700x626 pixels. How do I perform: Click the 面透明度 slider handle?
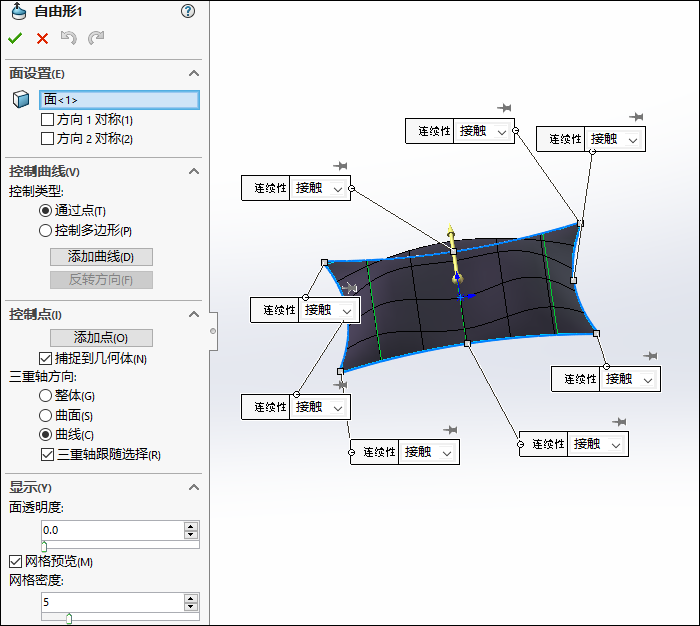[44, 546]
